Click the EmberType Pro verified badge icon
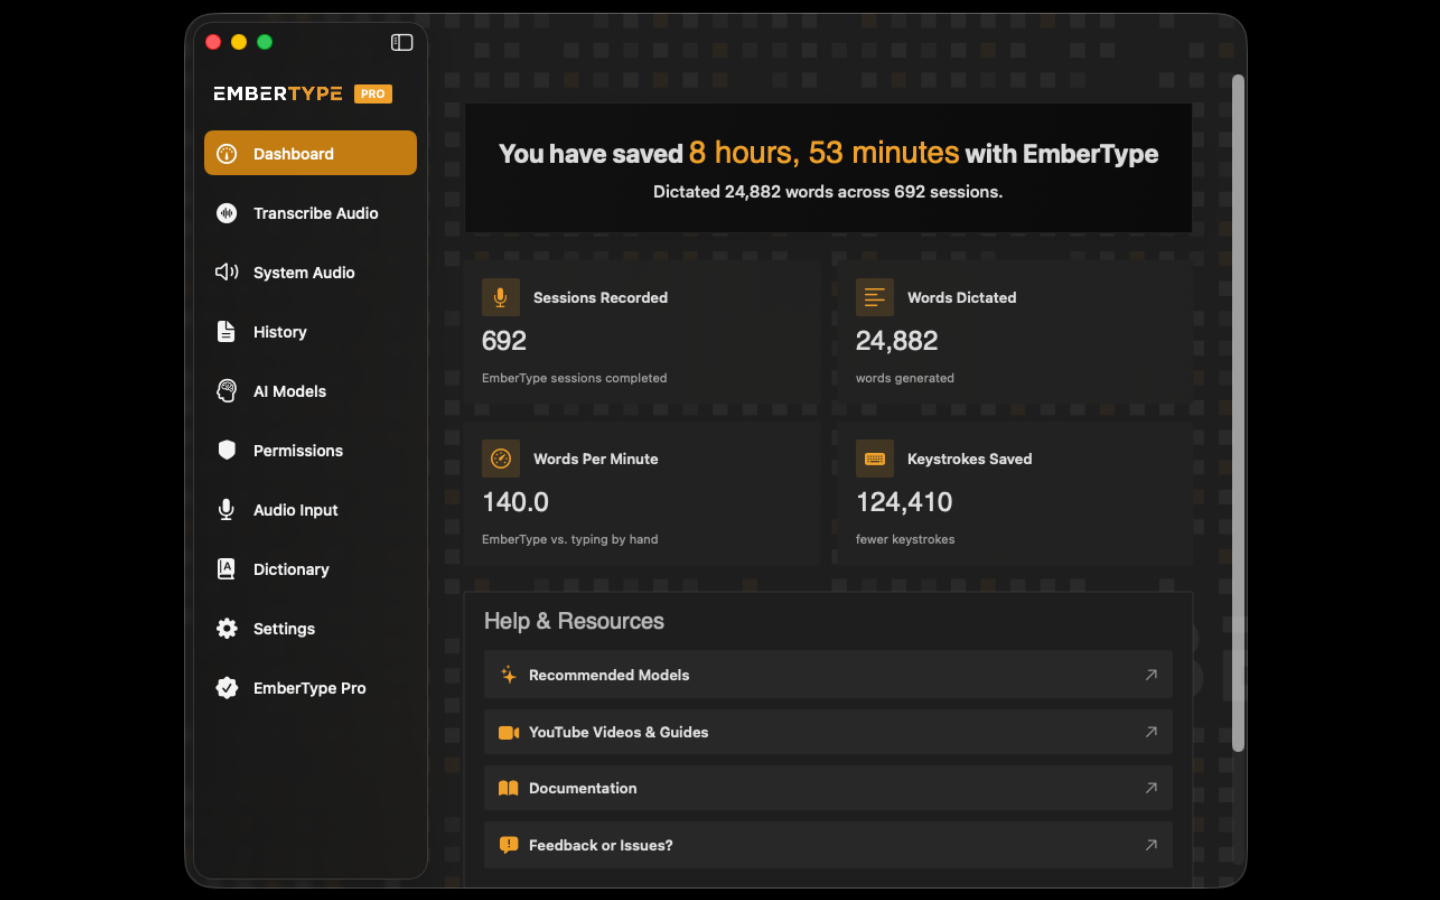The image size is (1440, 900). click(227, 688)
